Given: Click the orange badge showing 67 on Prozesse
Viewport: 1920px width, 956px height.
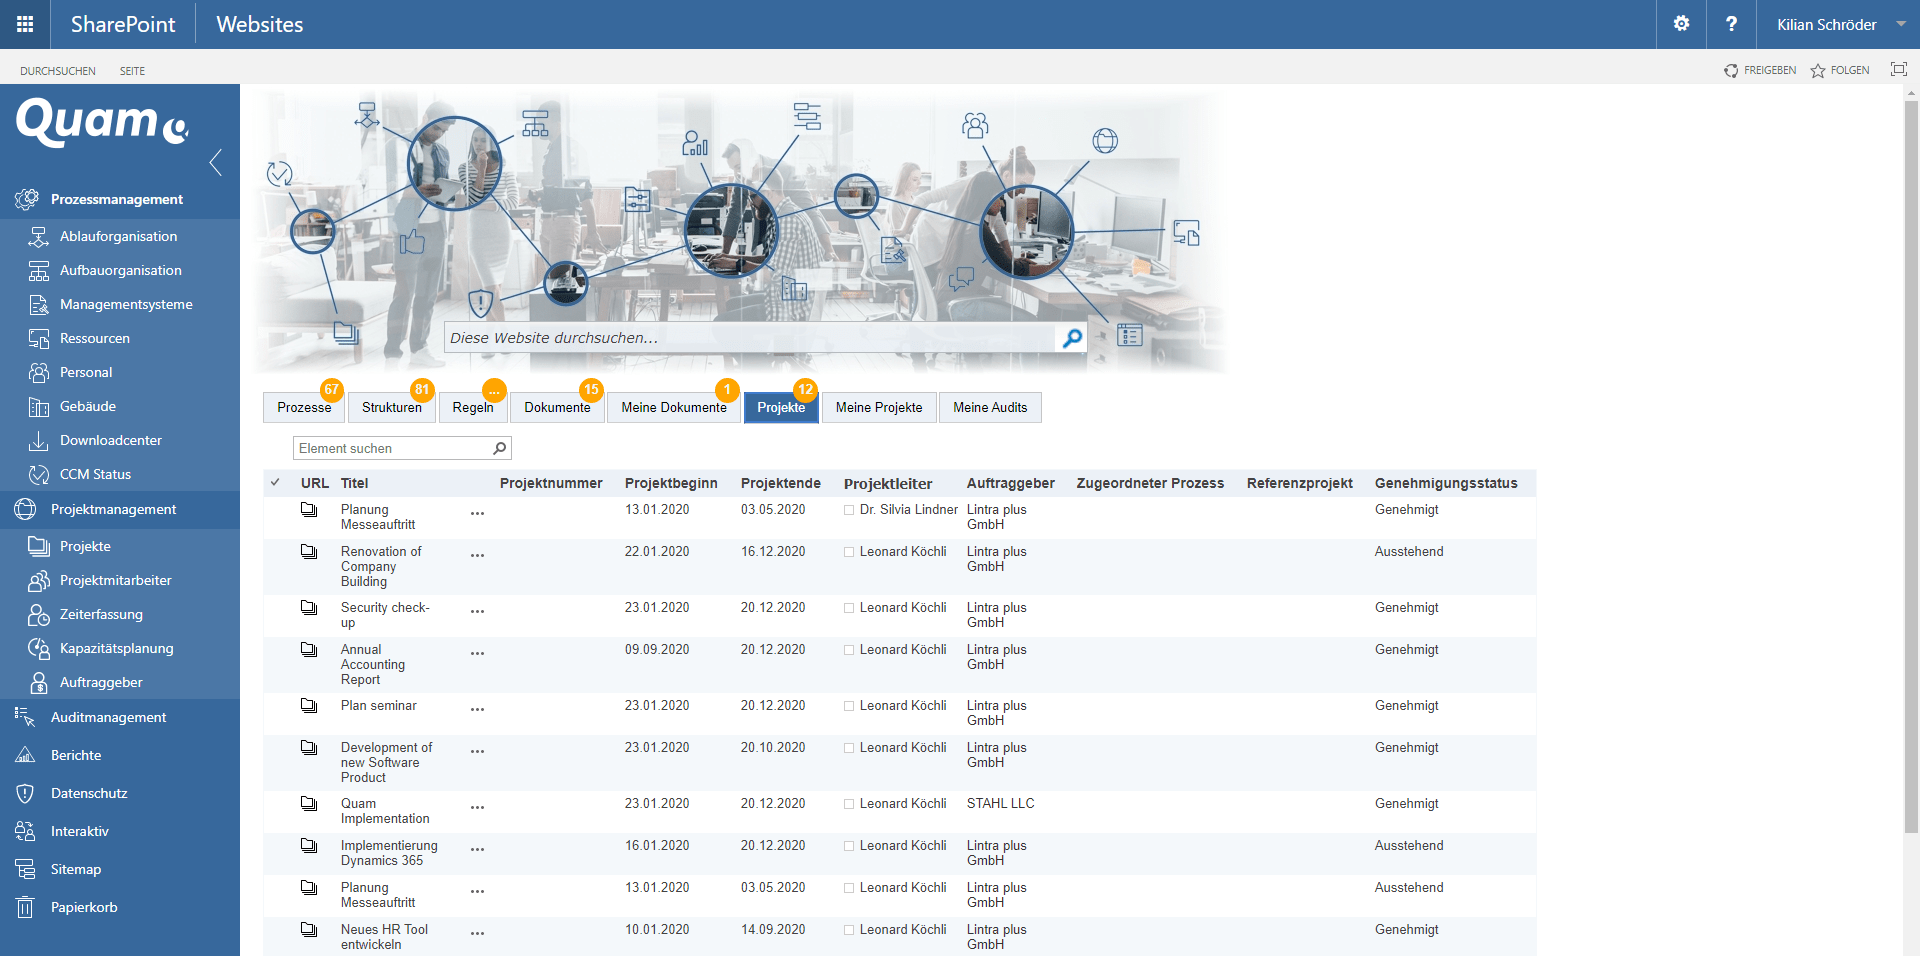Looking at the screenshot, I should (x=331, y=390).
